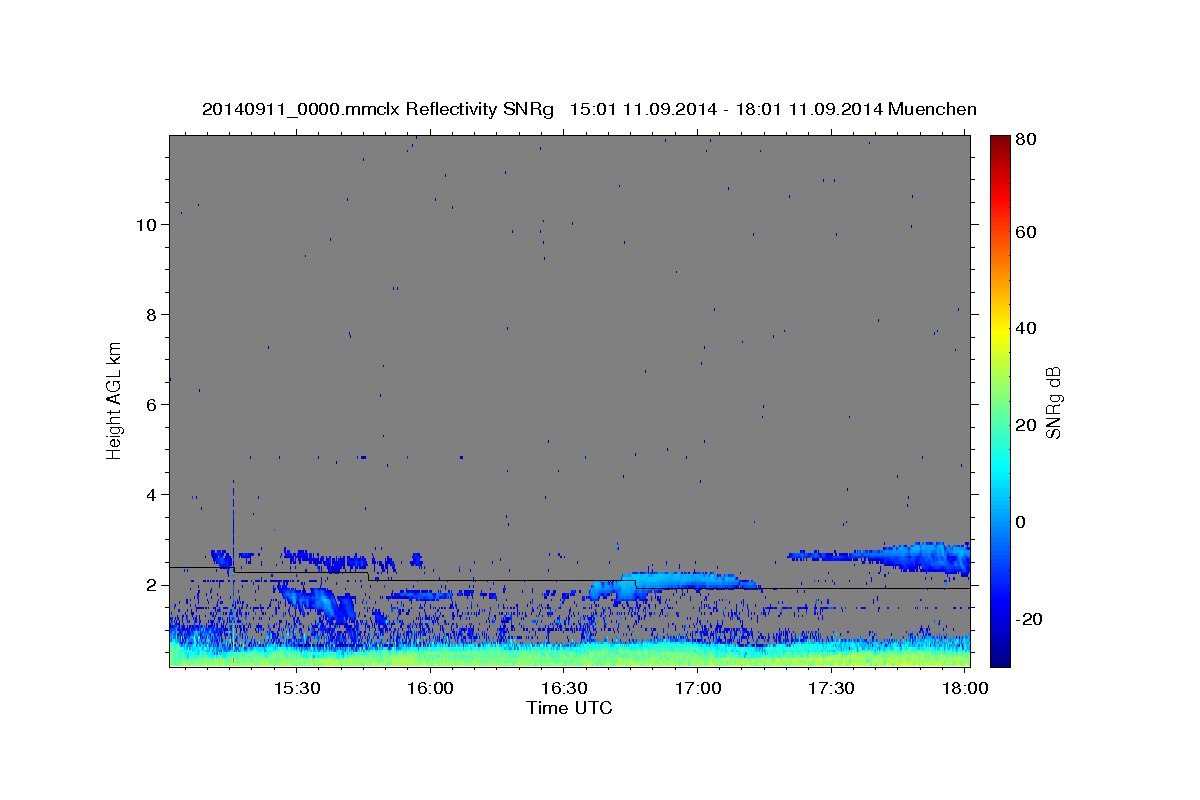Click the colorbar value 0
Image resolution: width=1200 pixels, height=800 pixels.
coord(1021,522)
